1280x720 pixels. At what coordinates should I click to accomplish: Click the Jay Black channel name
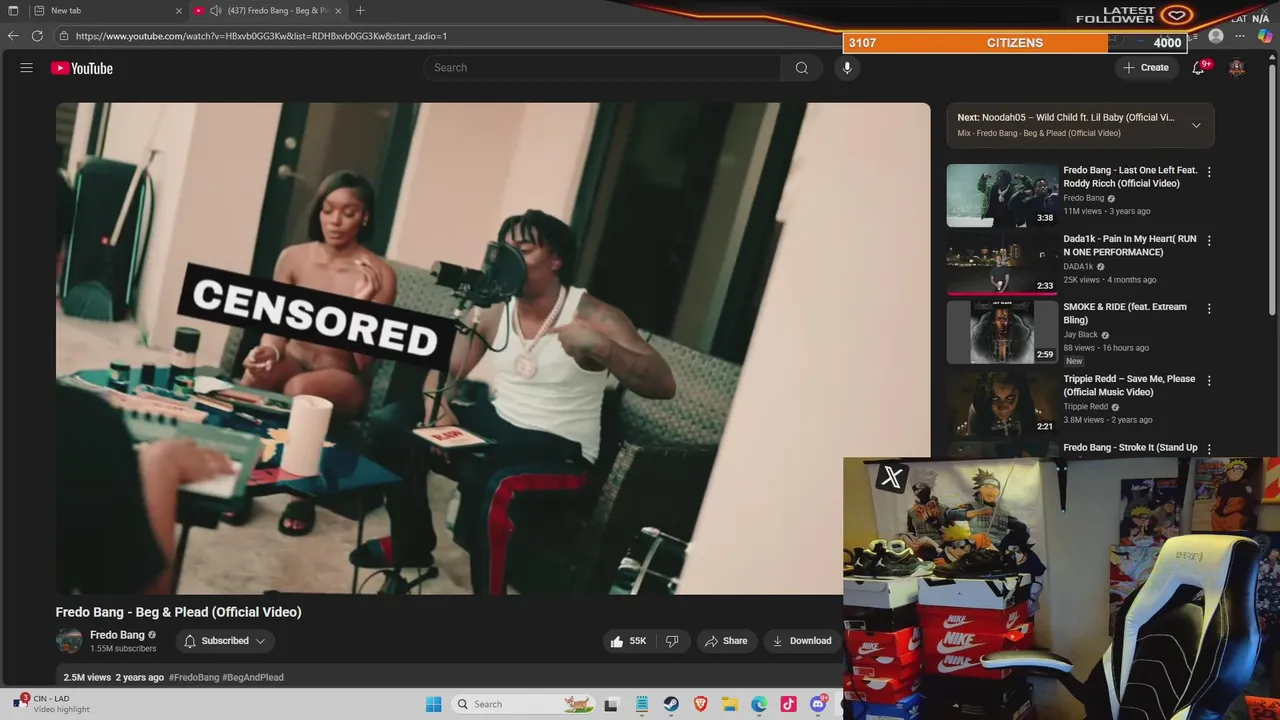(1080, 335)
